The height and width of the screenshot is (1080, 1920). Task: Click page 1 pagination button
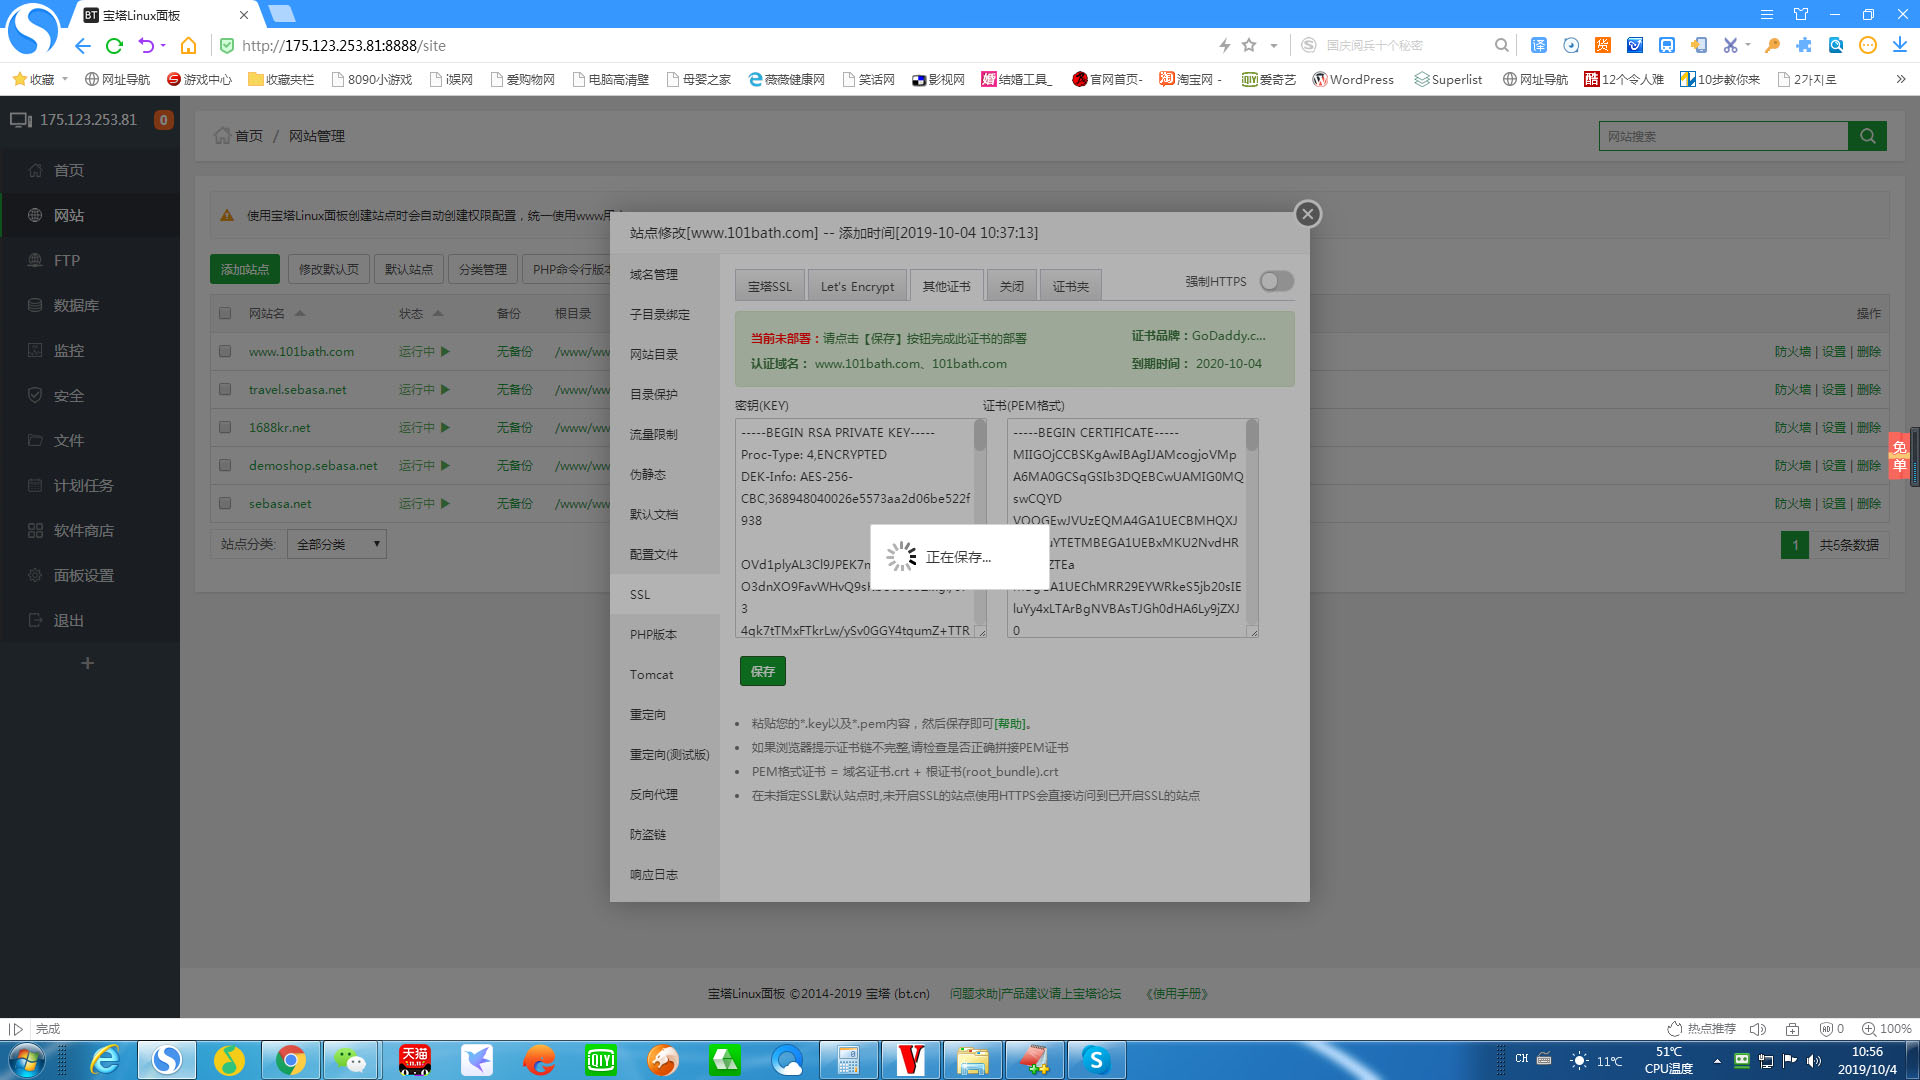click(1795, 545)
